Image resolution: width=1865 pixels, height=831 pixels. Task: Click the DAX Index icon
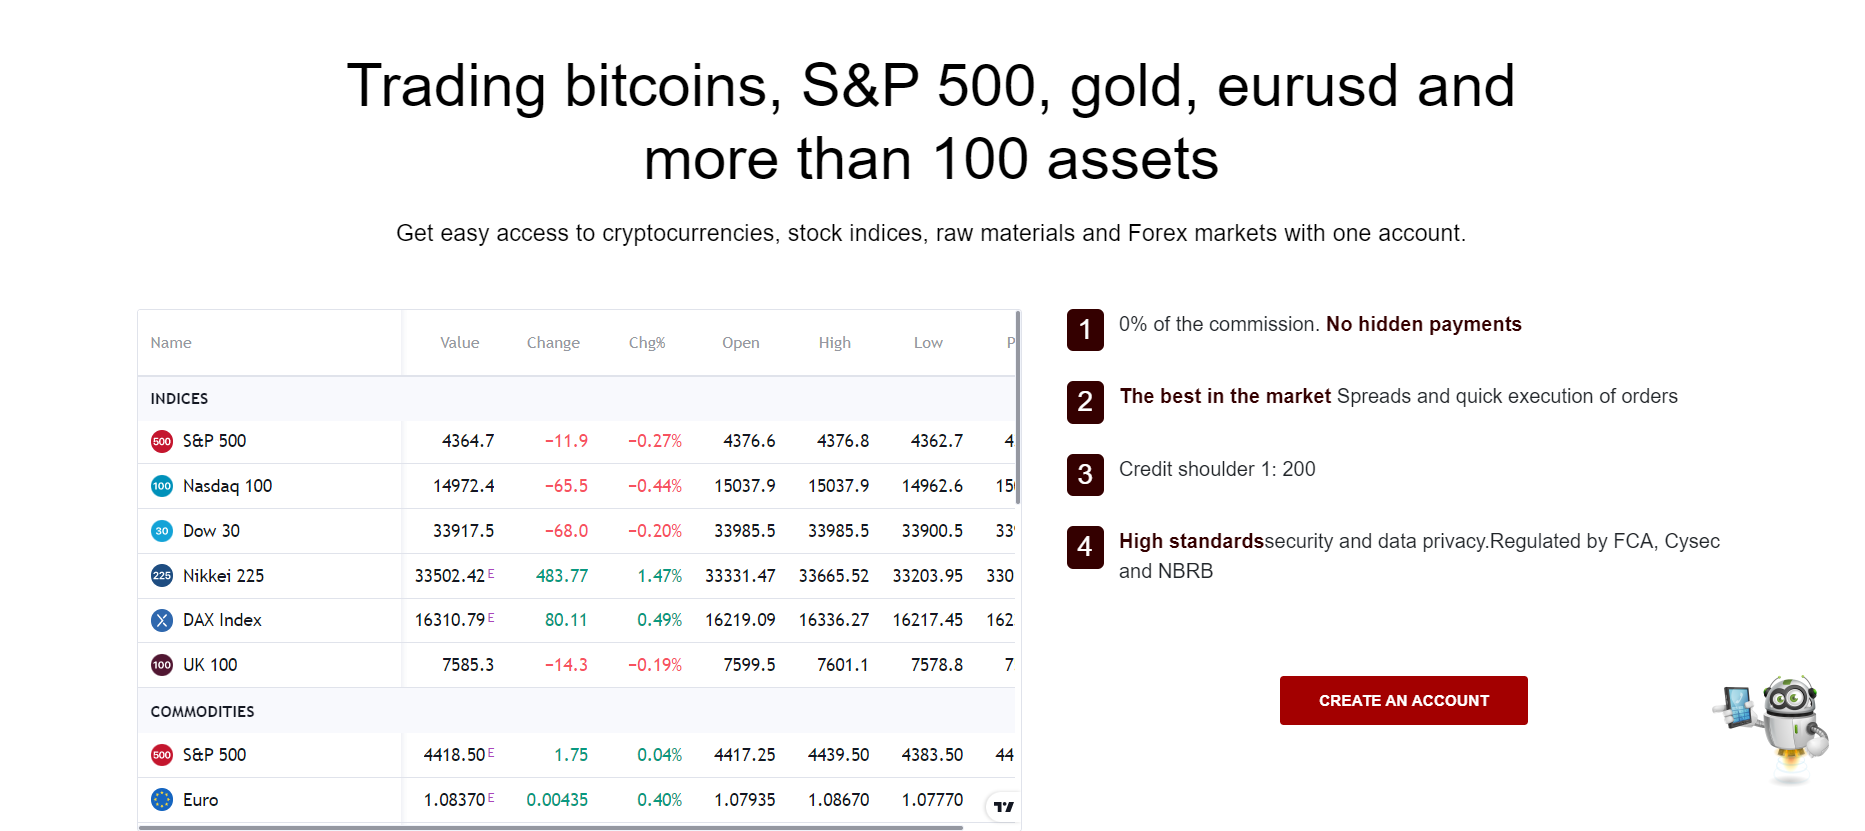click(162, 620)
